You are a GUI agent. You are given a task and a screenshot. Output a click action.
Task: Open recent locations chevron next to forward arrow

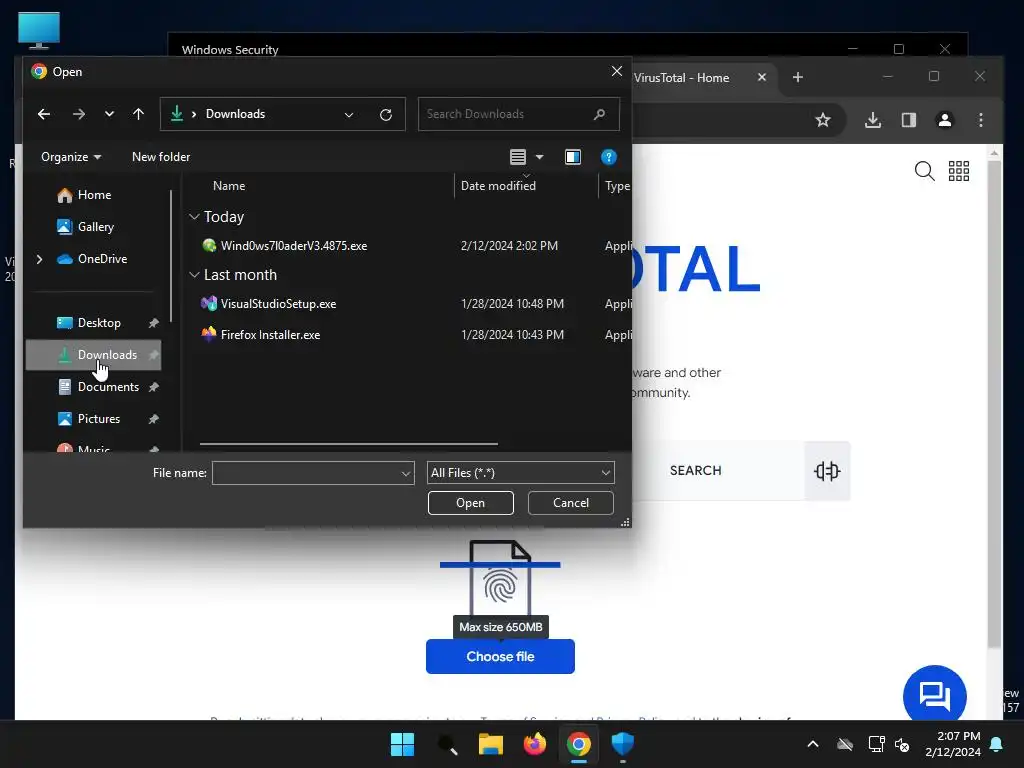[109, 114]
